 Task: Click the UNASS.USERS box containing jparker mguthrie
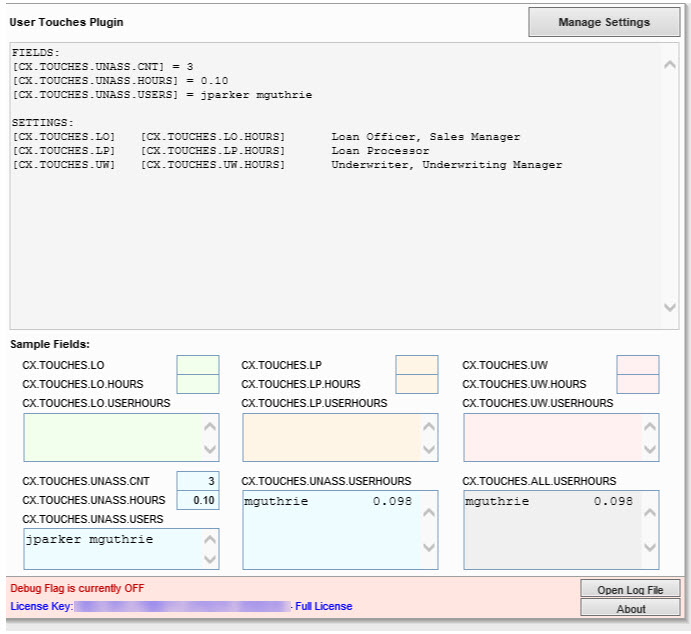coord(110,549)
